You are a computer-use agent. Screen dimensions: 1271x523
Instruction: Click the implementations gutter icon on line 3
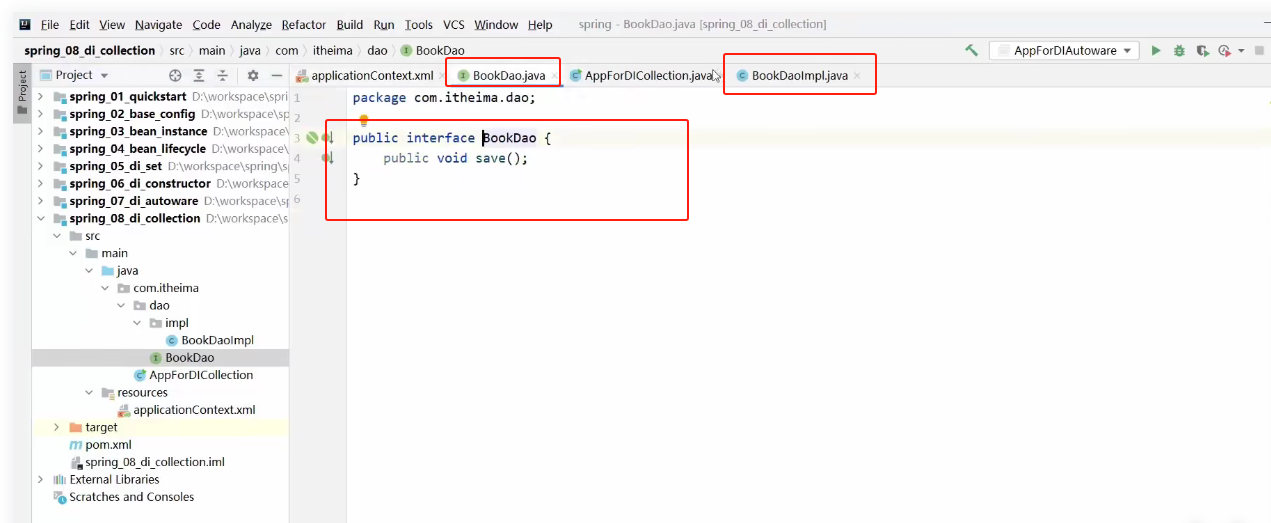click(x=327, y=138)
